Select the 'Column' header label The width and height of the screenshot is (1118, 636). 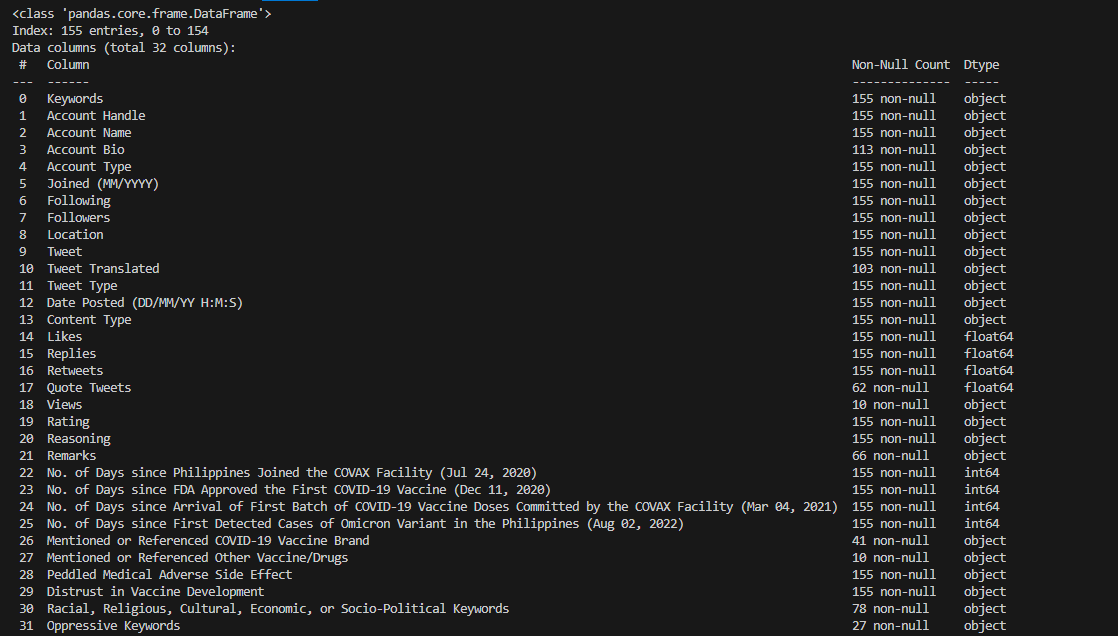point(68,65)
